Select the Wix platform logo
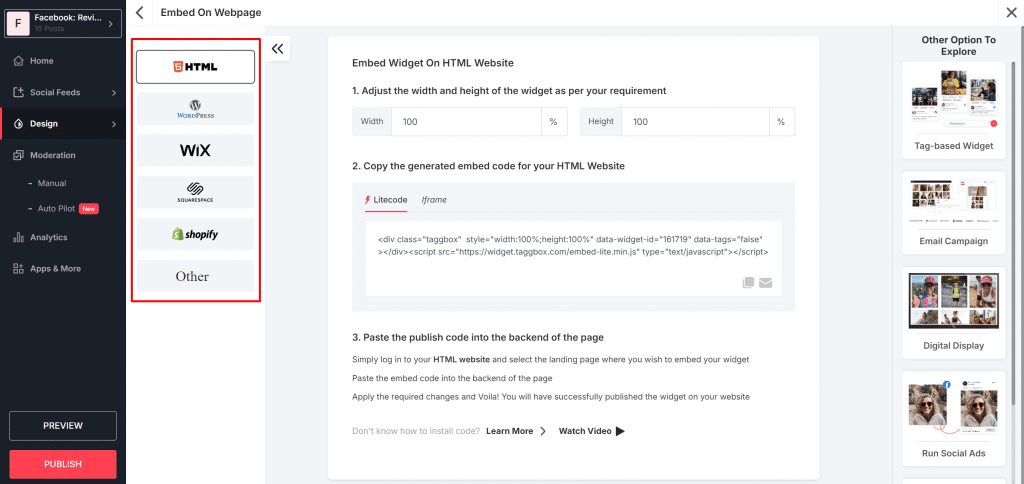This screenshot has width=1024, height=484. (x=196, y=151)
